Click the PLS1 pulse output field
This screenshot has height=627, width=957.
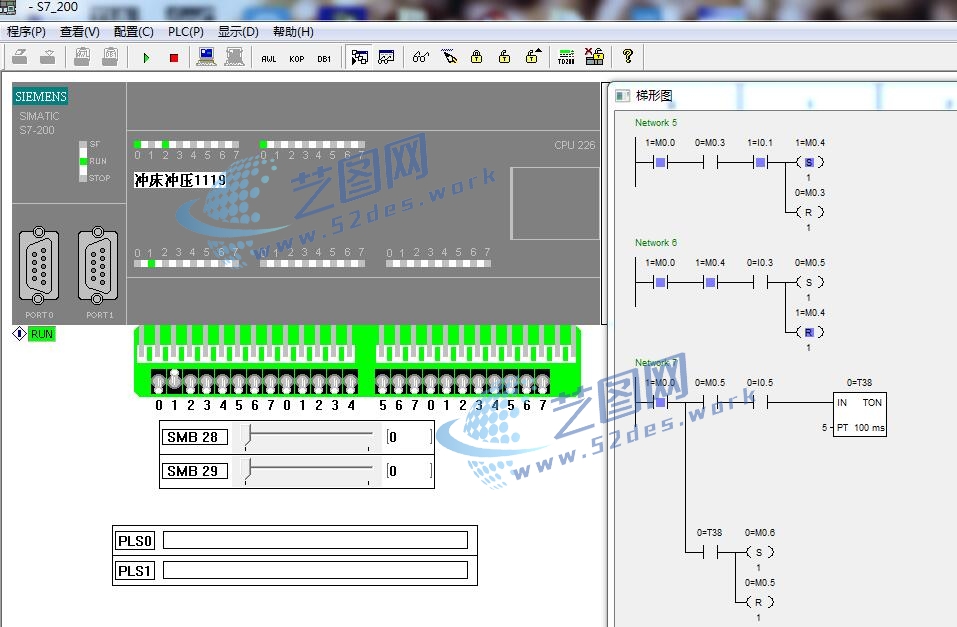tap(316, 570)
